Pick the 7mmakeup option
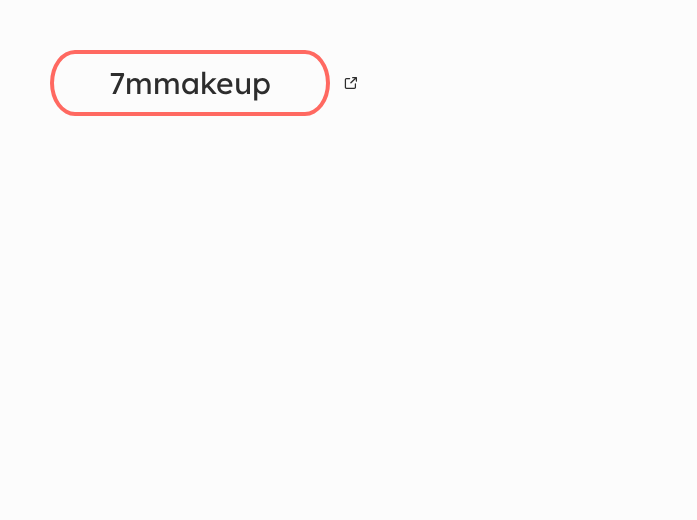 pyautogui.click(x=190, y=83)
